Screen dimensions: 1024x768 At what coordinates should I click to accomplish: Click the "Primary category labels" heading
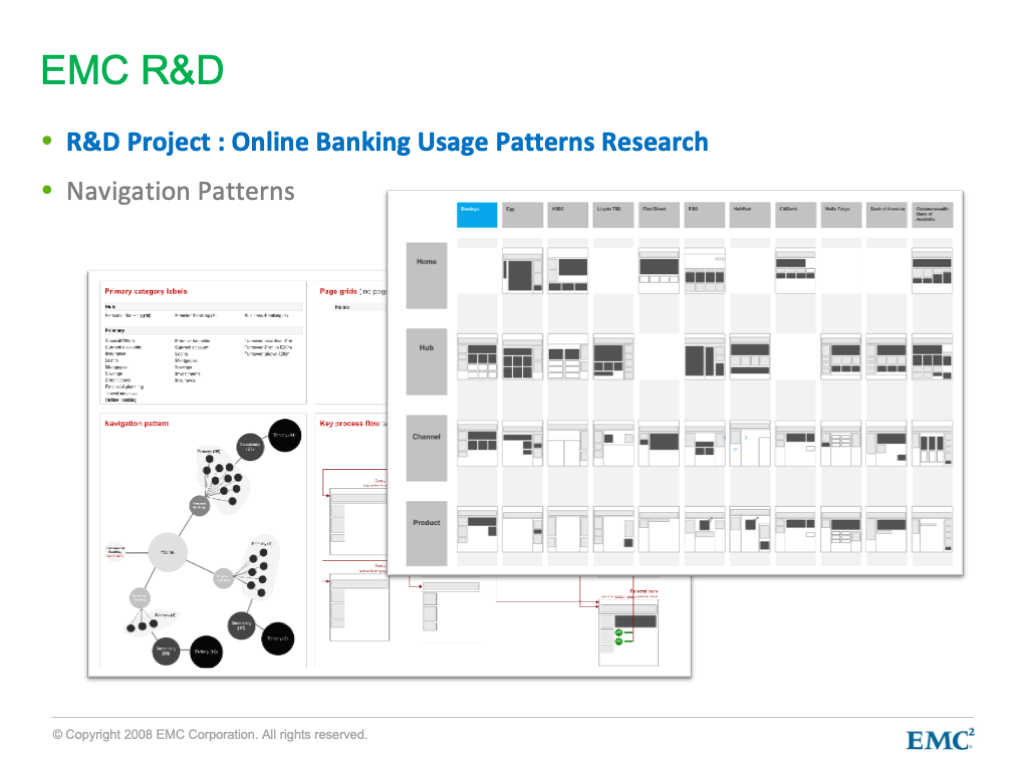click(146, 291)
